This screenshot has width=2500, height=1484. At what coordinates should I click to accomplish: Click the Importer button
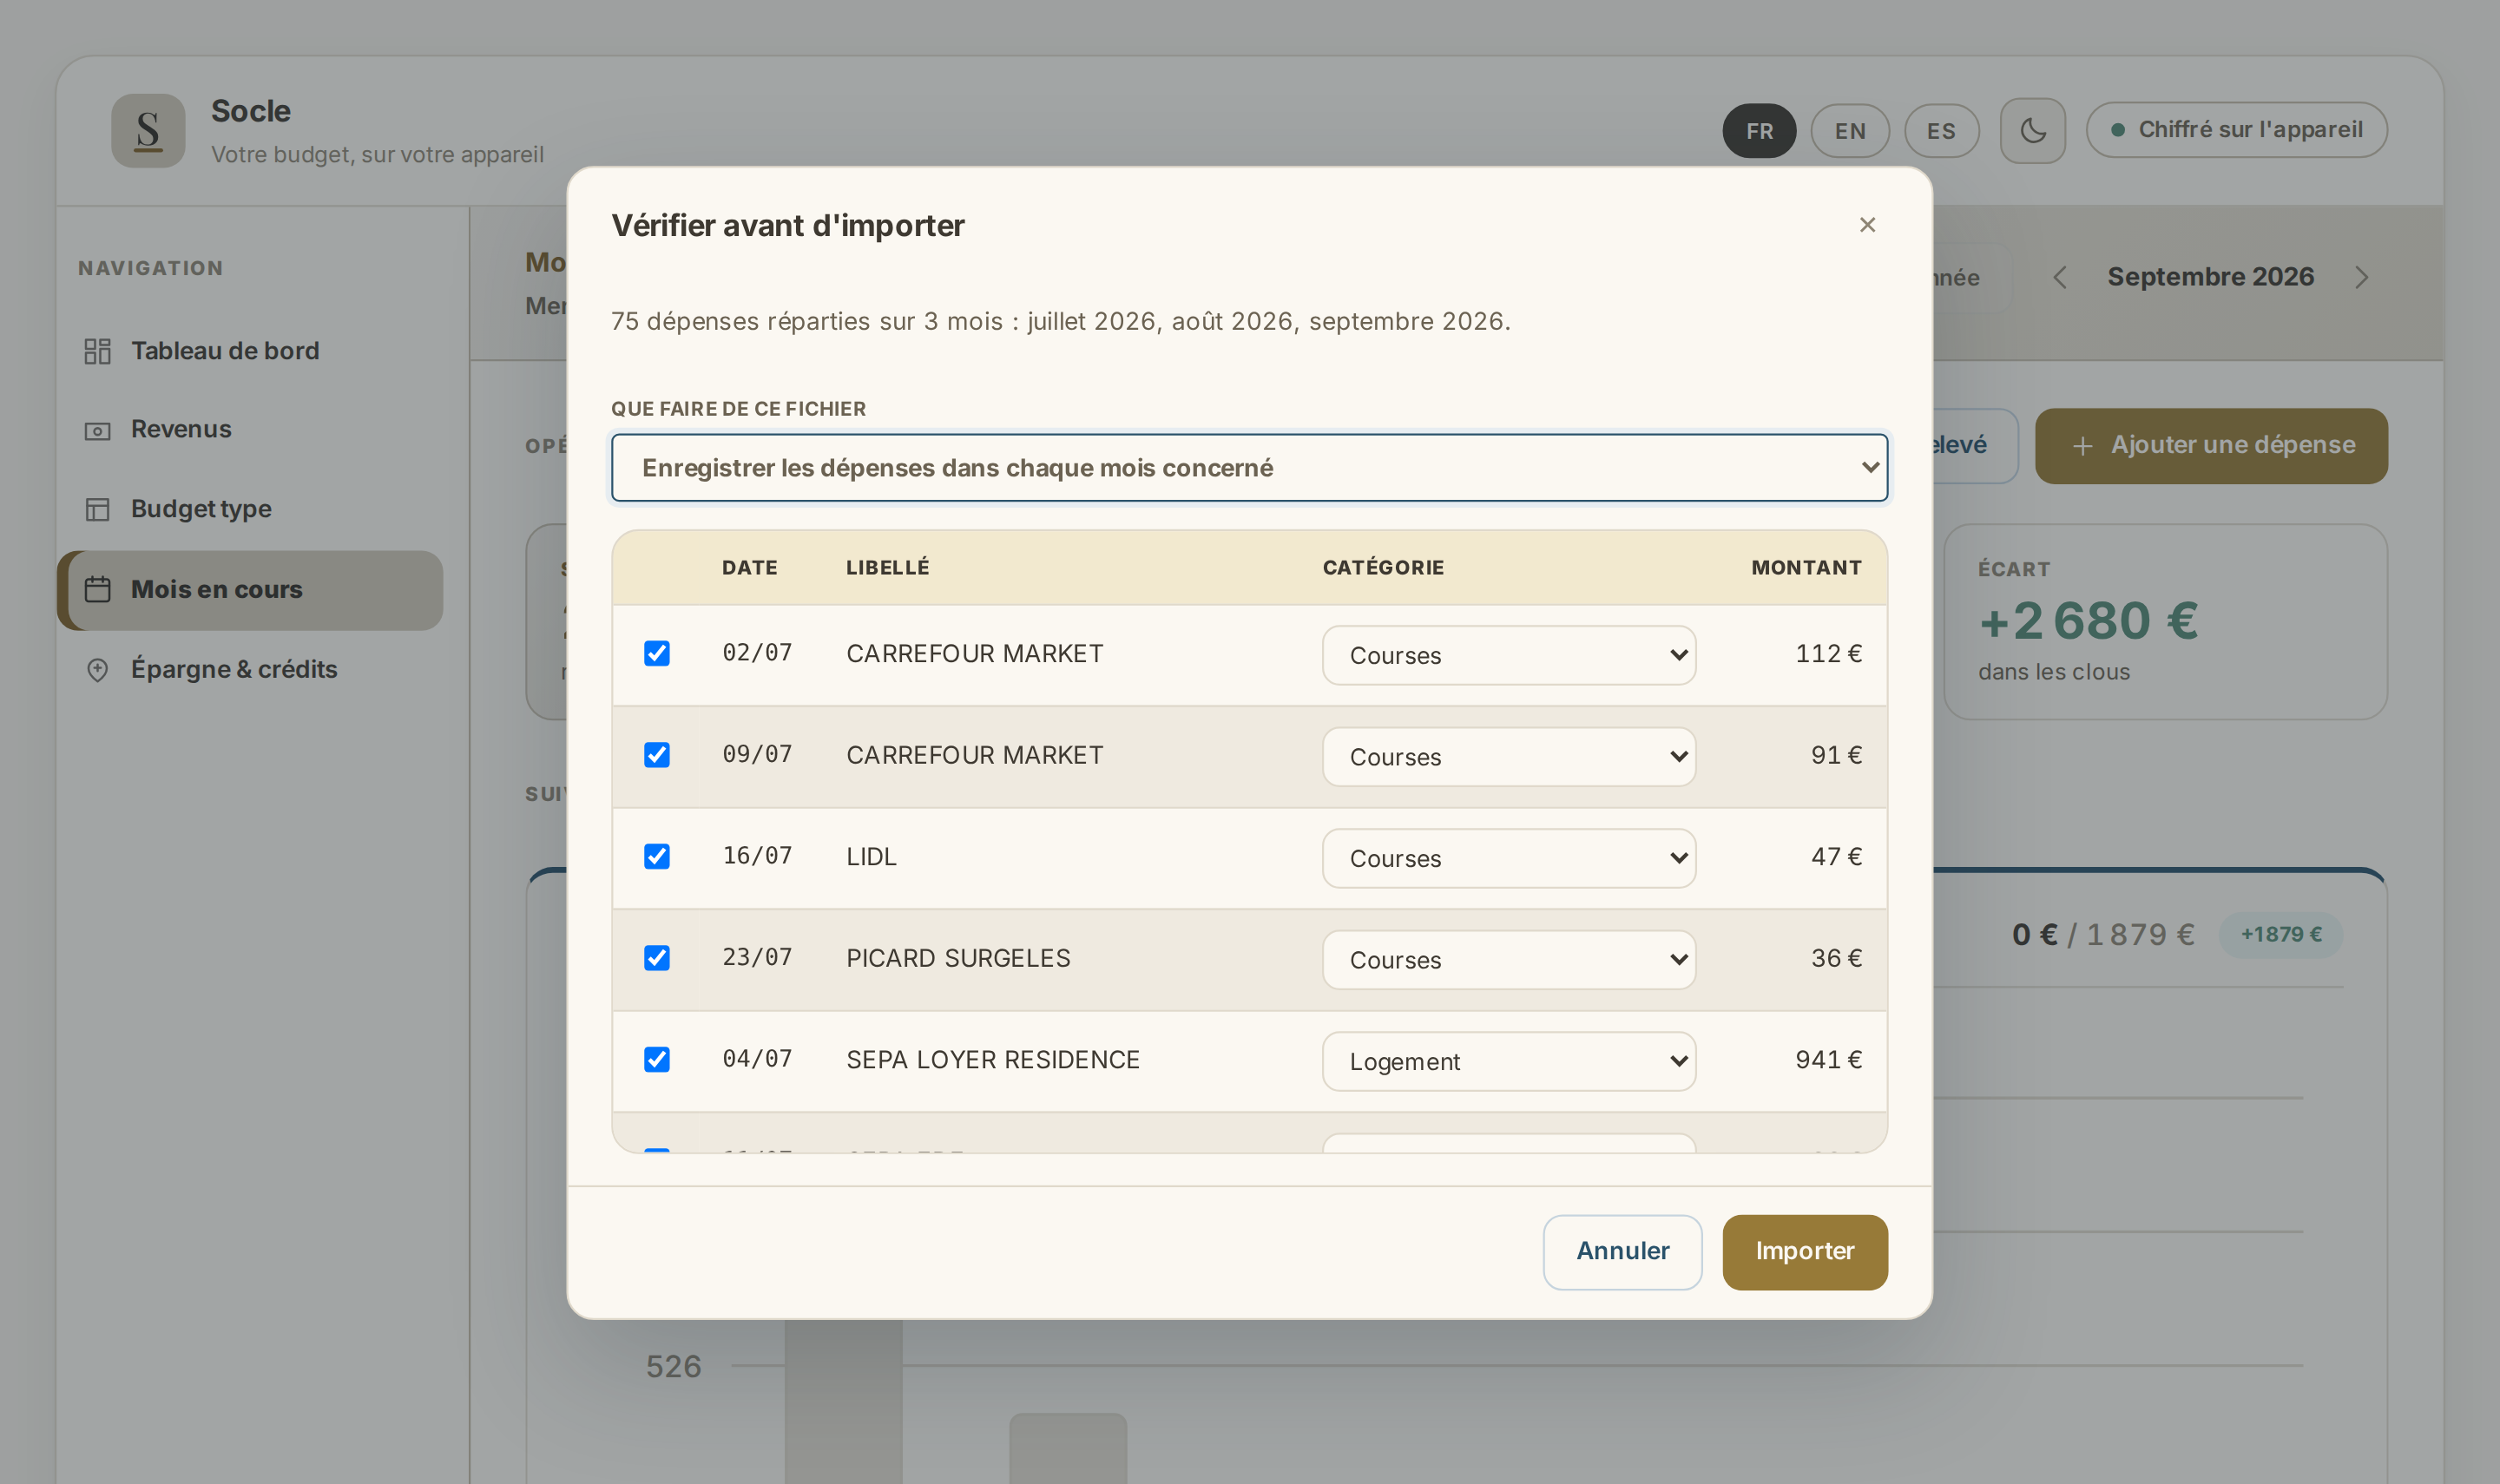[1805, 1252]
